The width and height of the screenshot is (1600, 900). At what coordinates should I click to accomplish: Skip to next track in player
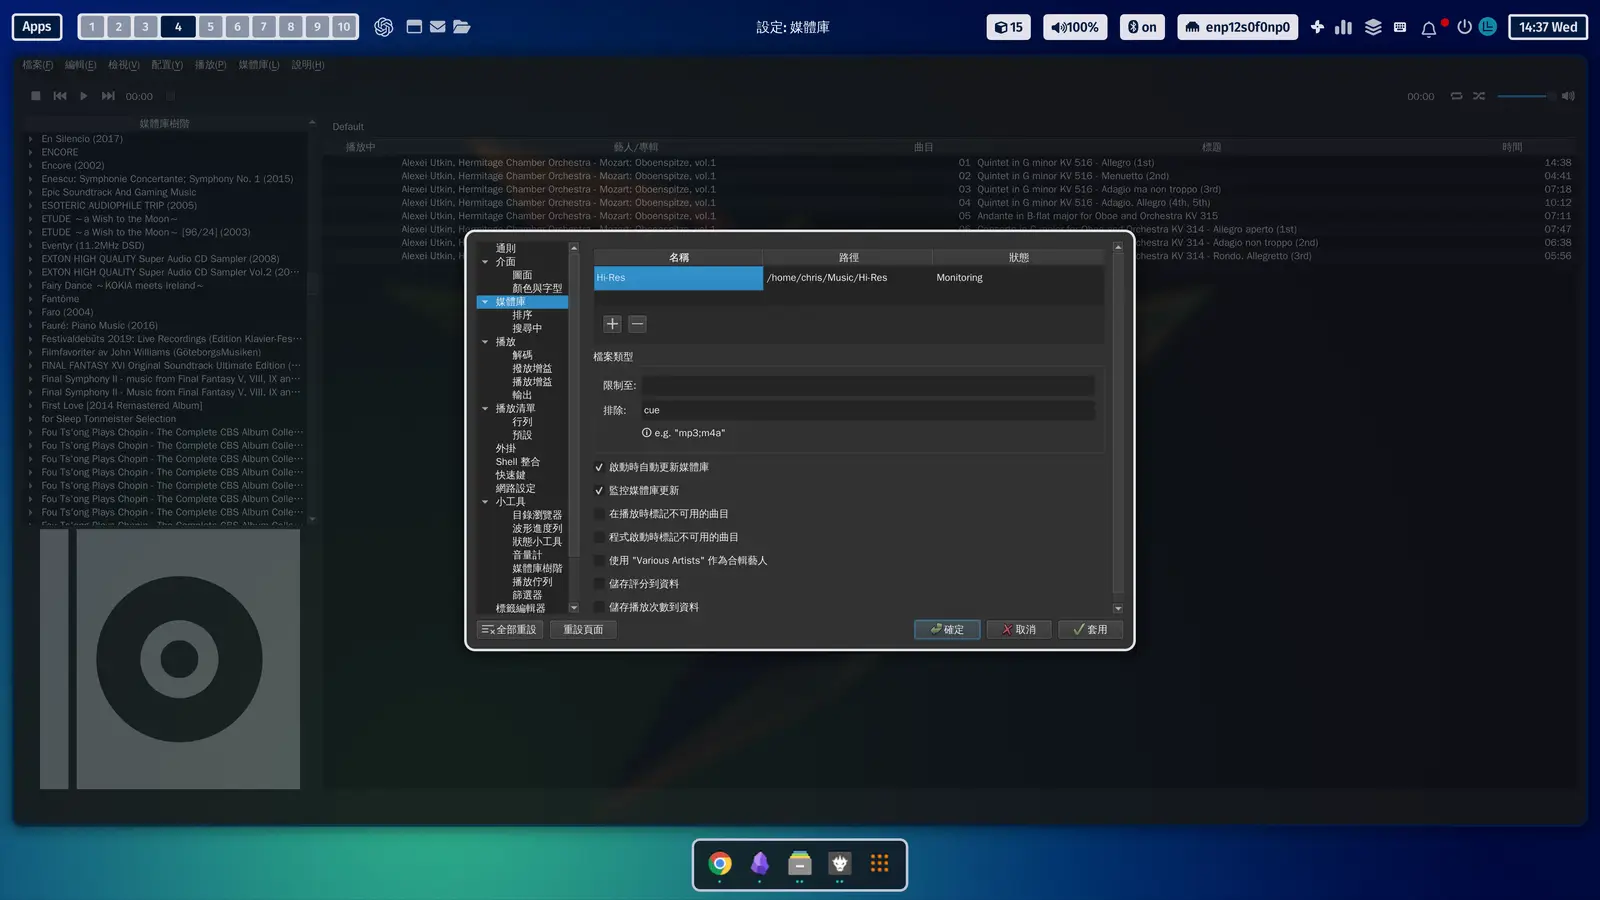pos(108,96)
